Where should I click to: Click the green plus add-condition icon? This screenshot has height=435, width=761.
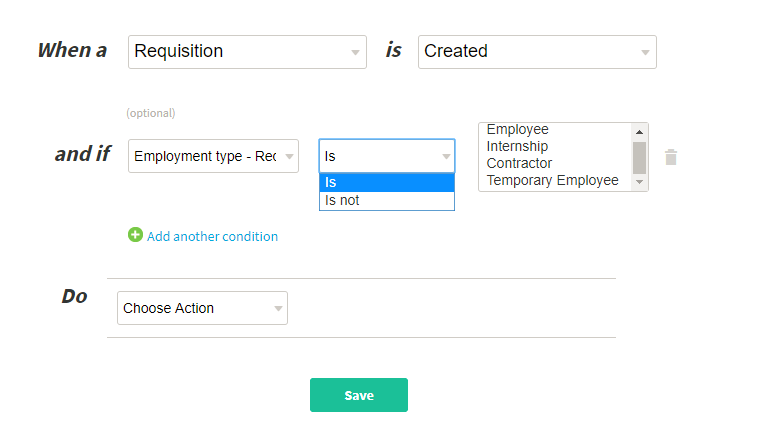point(135,235)
